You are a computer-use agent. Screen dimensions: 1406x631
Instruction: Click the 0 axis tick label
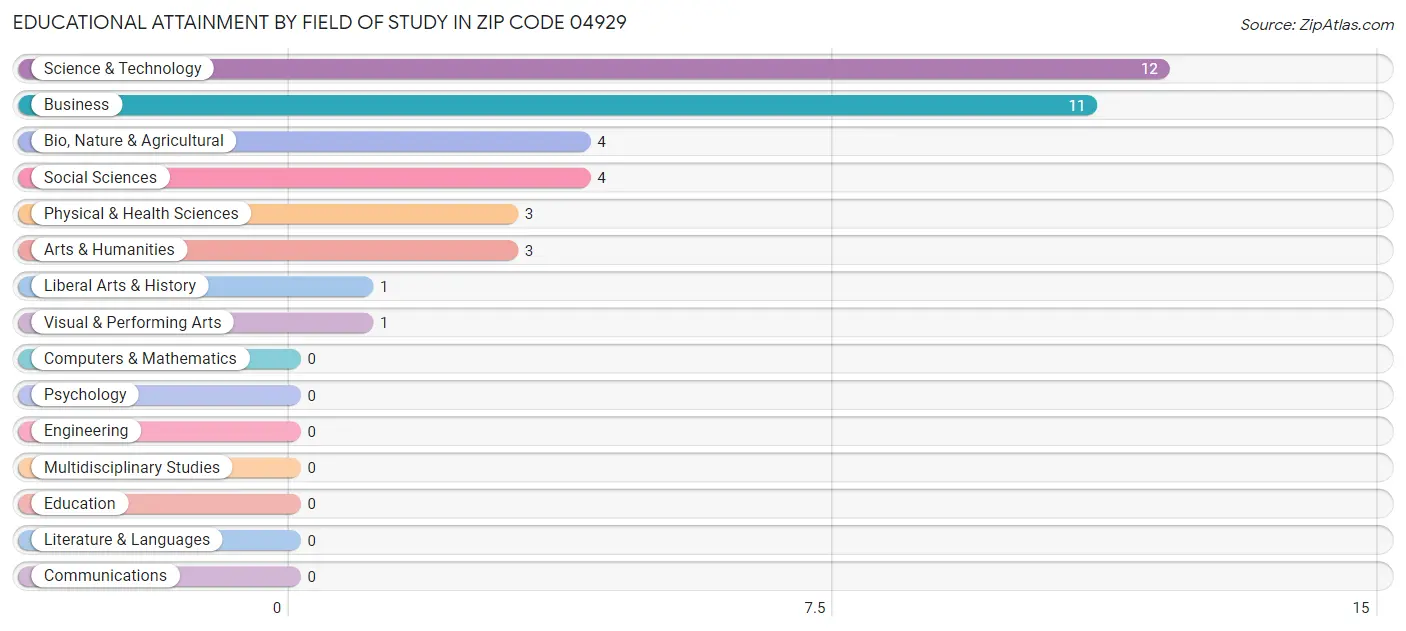click(x=277, y=608)
